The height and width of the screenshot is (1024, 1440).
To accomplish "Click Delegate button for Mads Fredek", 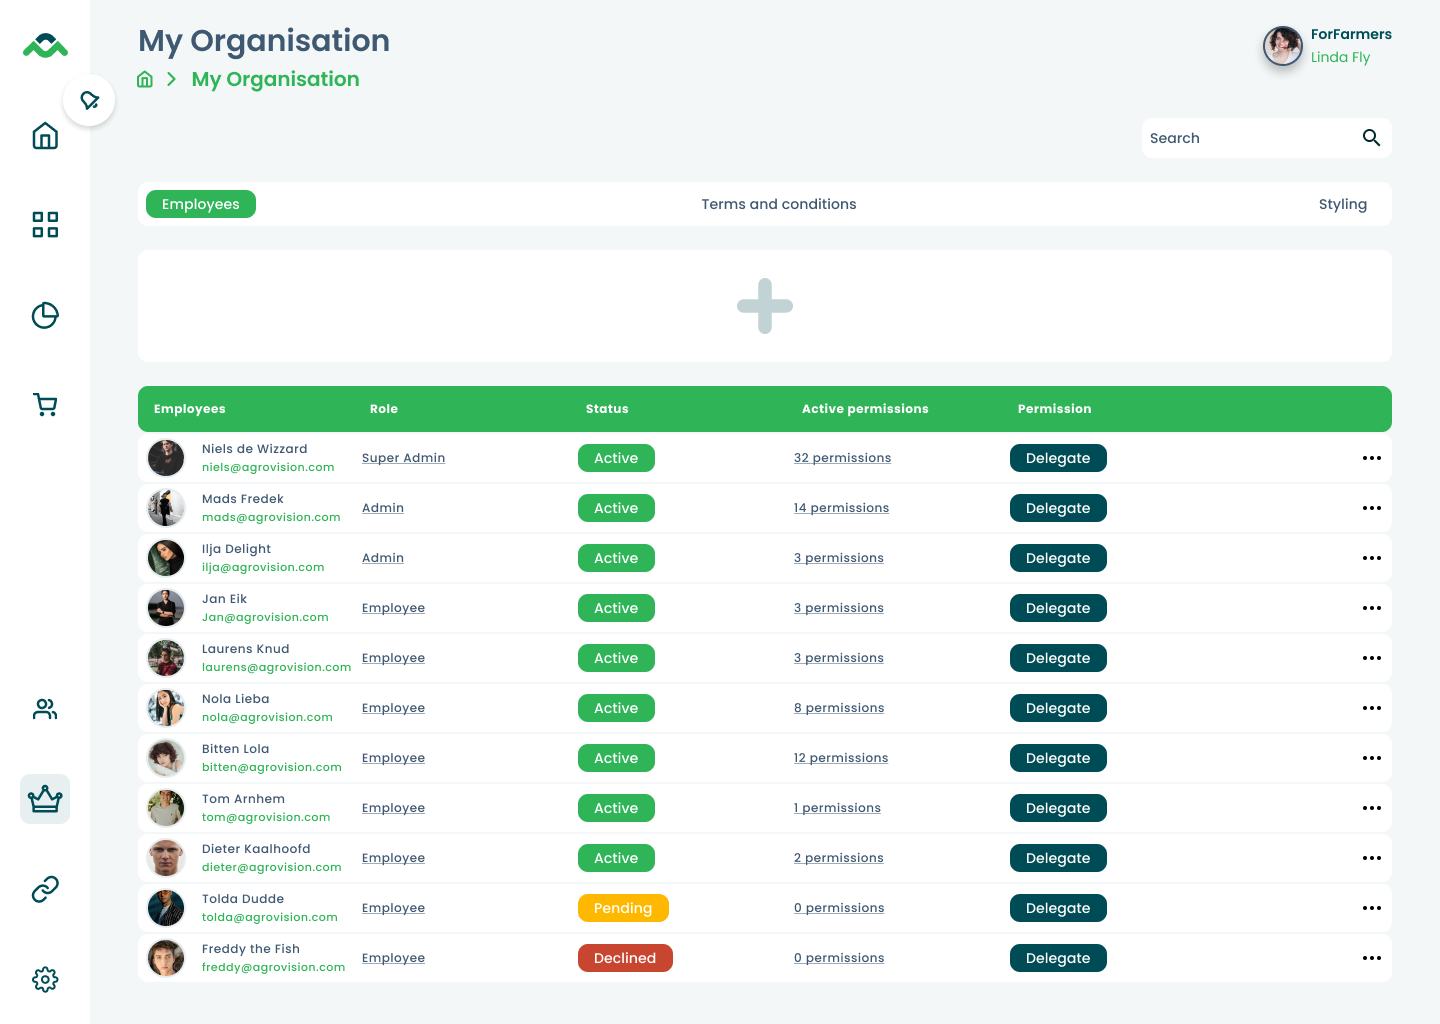I will click(1057, 508).
